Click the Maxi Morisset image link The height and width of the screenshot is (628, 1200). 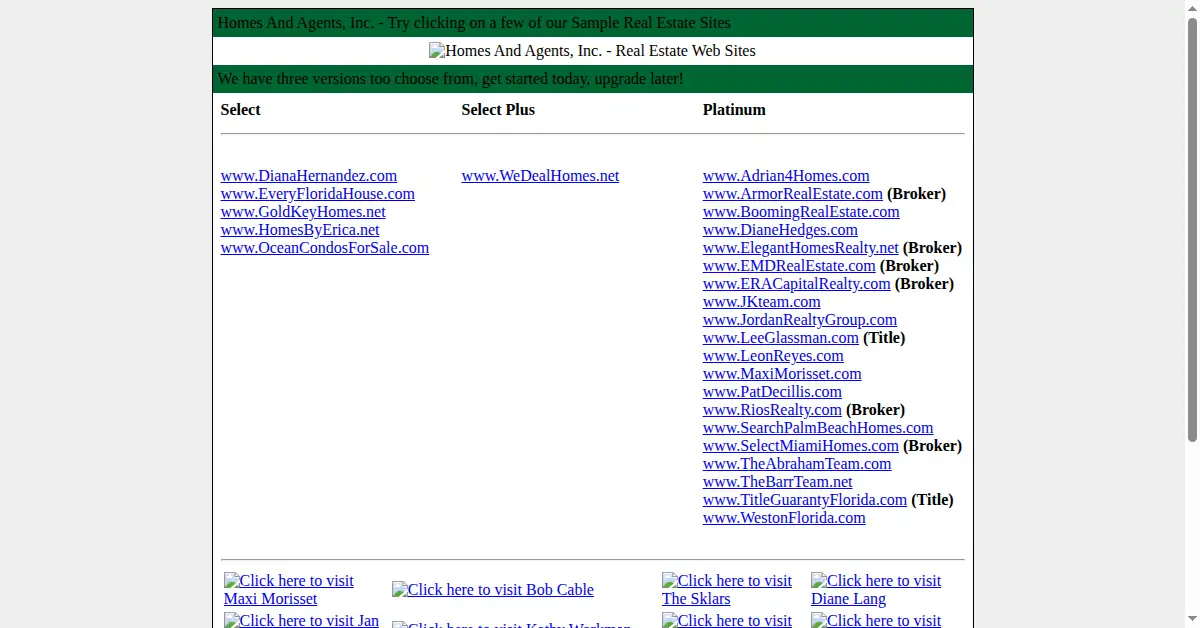(289, 590)
